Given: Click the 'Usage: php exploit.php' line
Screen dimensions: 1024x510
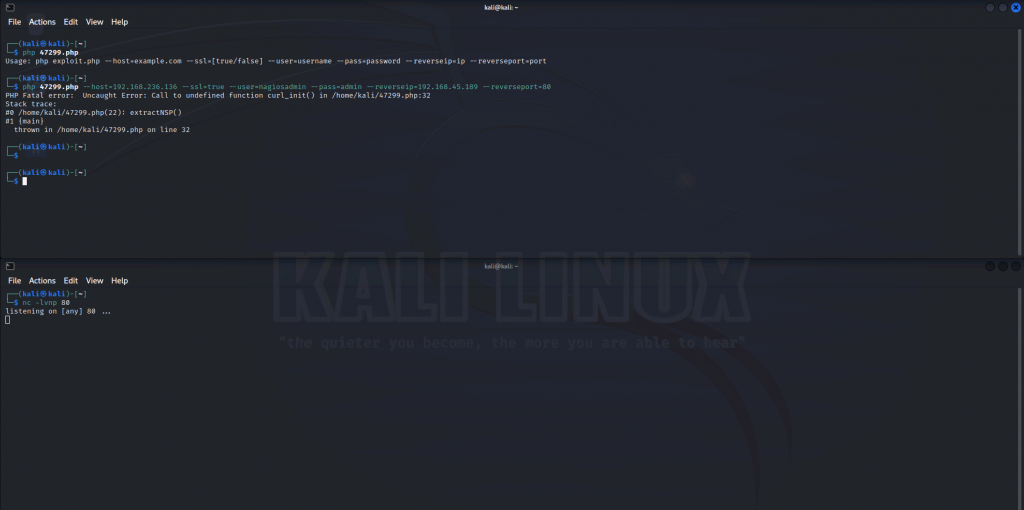Looking at the screenshot, I should pos(276,61).
